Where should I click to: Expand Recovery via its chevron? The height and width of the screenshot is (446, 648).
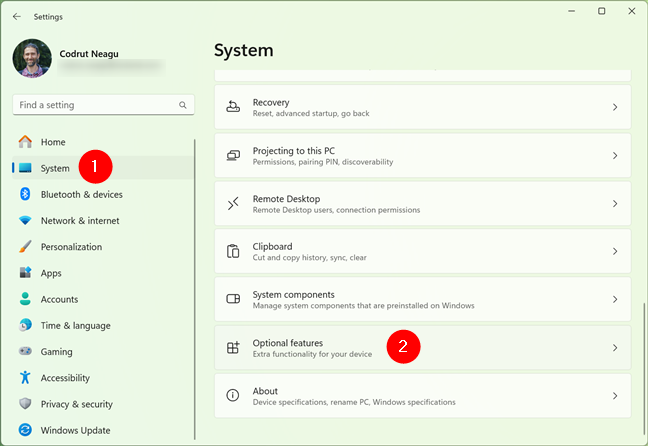click(x=615, y=107)
